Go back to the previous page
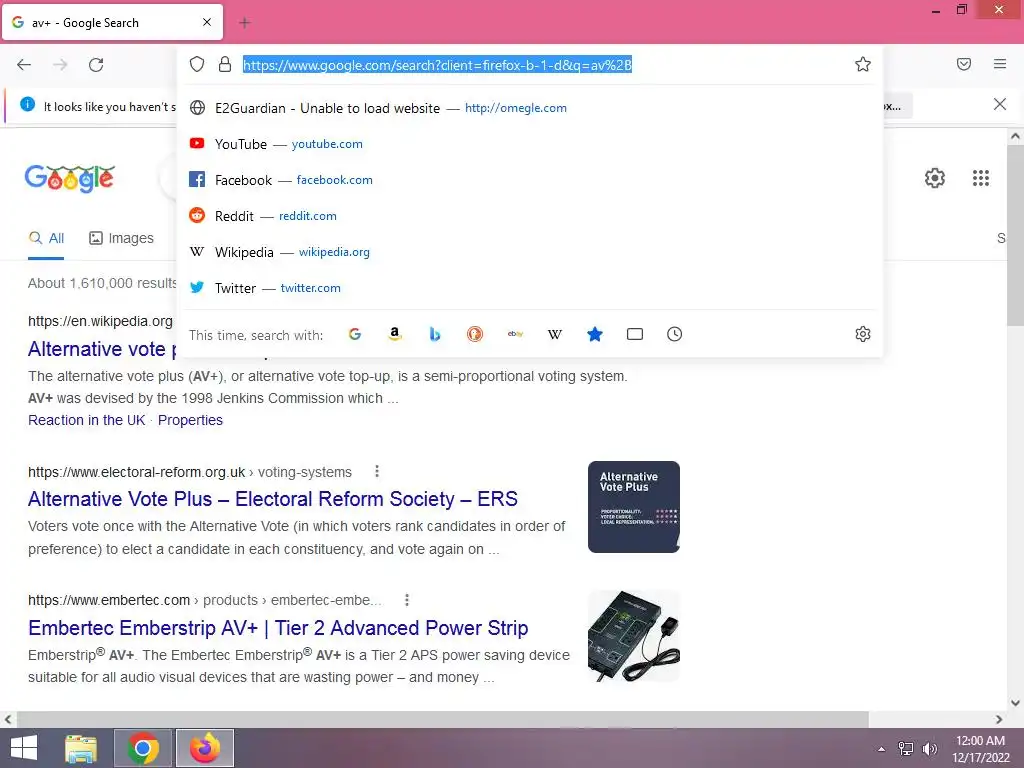Screen dimensions: 1024x768 point(24,65)
